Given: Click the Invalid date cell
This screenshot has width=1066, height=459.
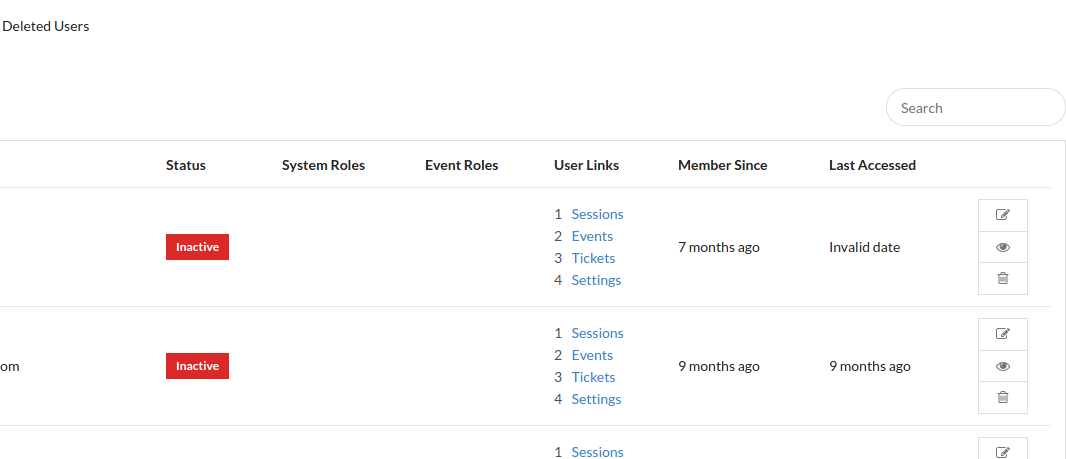Looking at the screenshot, I should tap(864, 248).
